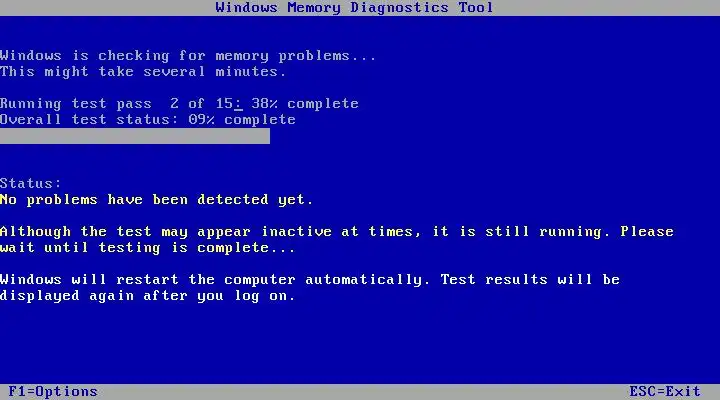Click the right end of the progress bar

click(x=265, y=136)
